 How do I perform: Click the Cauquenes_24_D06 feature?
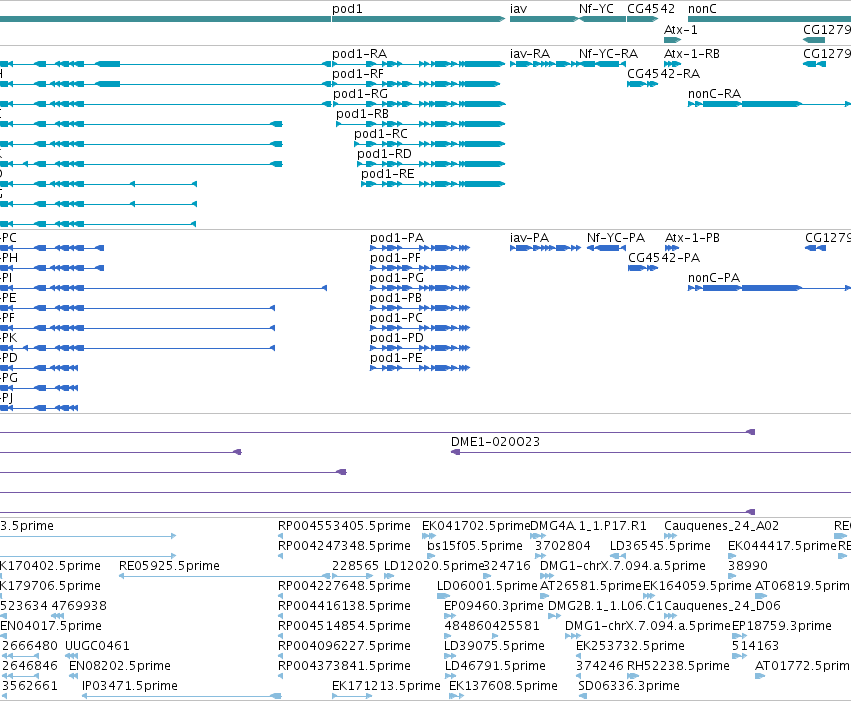[x=670, y=616]
